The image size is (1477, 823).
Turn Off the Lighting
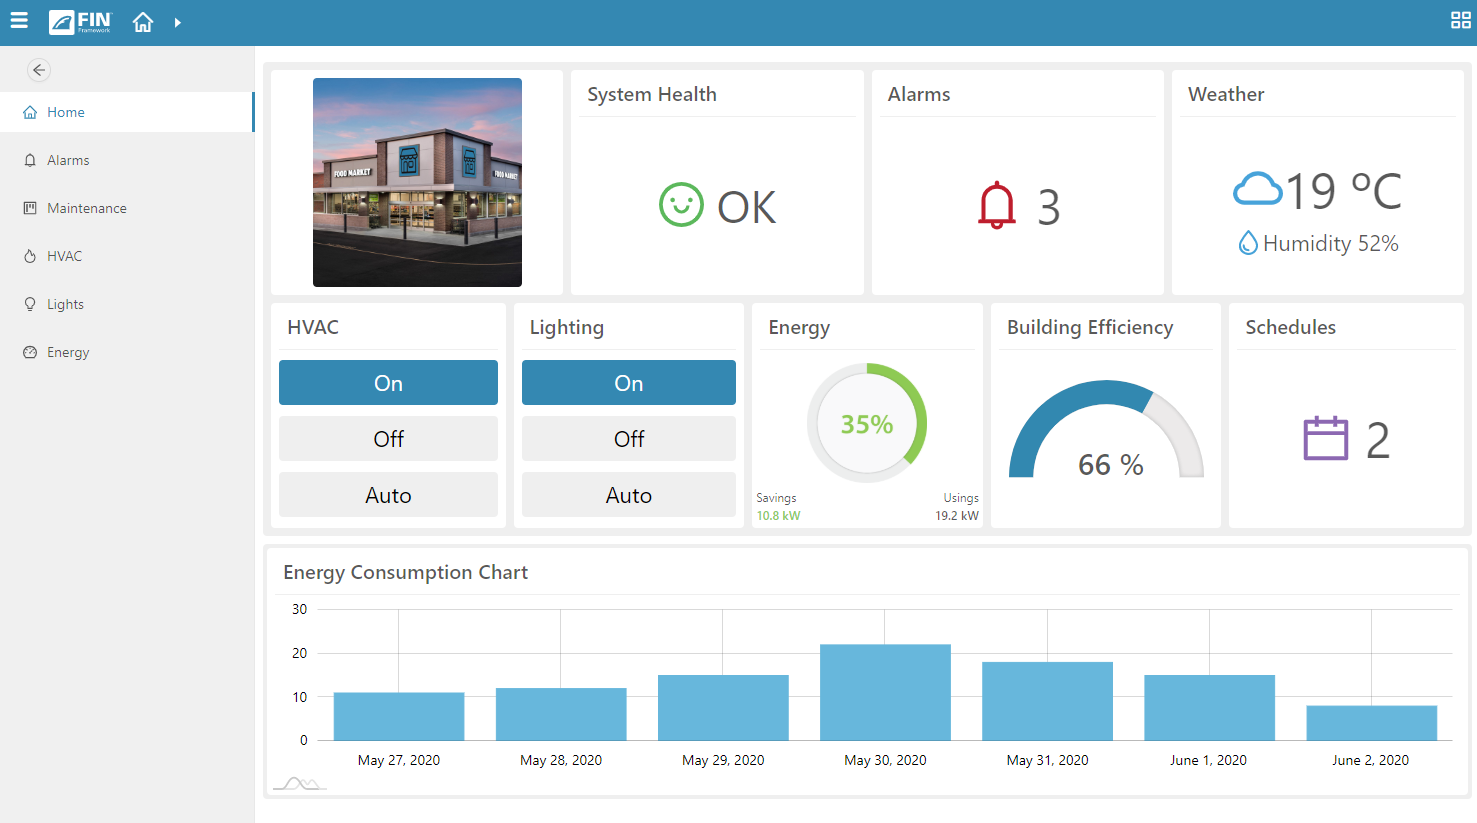click(x=628, y=438)
